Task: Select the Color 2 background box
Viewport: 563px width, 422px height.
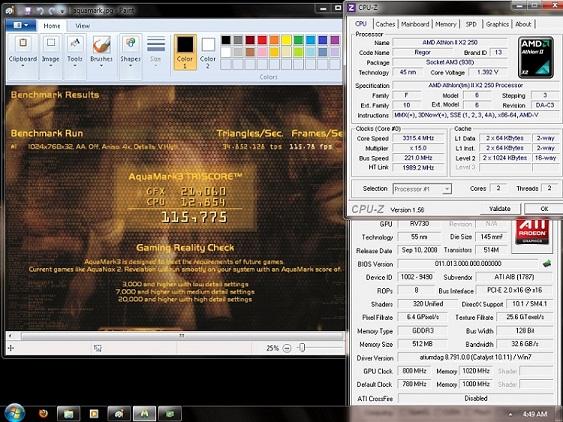Action: [208, 52]
